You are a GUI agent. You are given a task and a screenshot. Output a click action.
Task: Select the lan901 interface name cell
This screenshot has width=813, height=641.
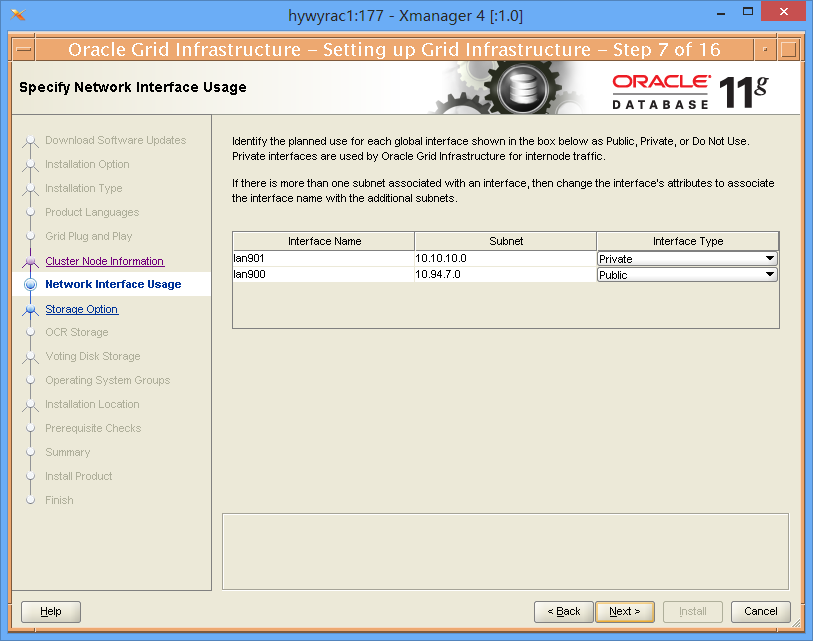(x=324, y=258)
